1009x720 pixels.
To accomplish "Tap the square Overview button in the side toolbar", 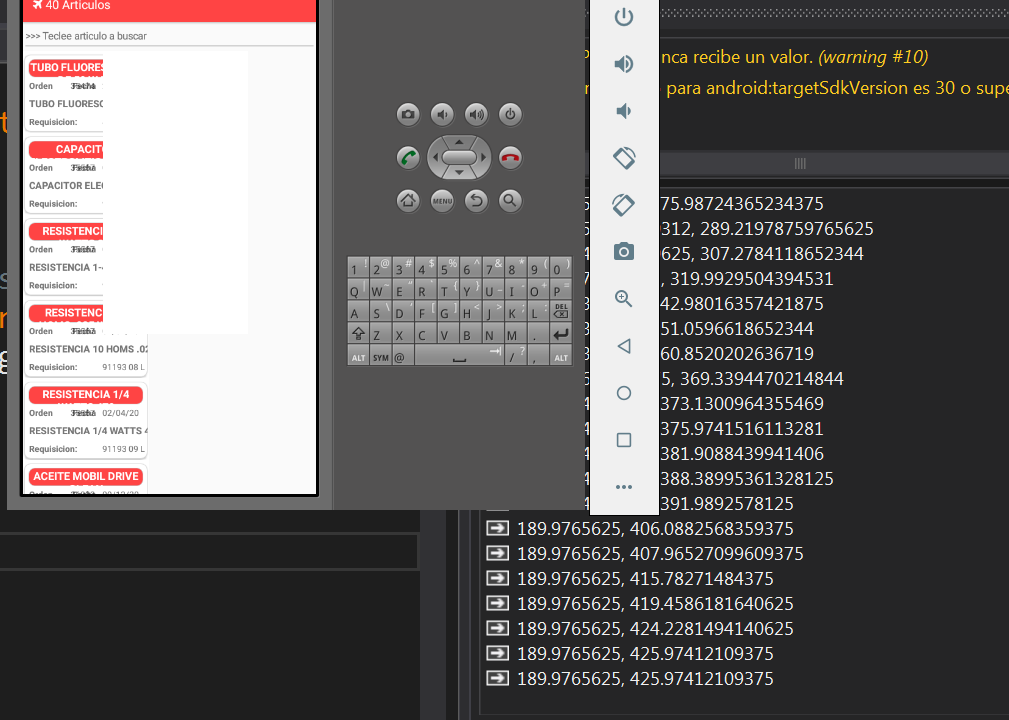I will click(624, 440).
